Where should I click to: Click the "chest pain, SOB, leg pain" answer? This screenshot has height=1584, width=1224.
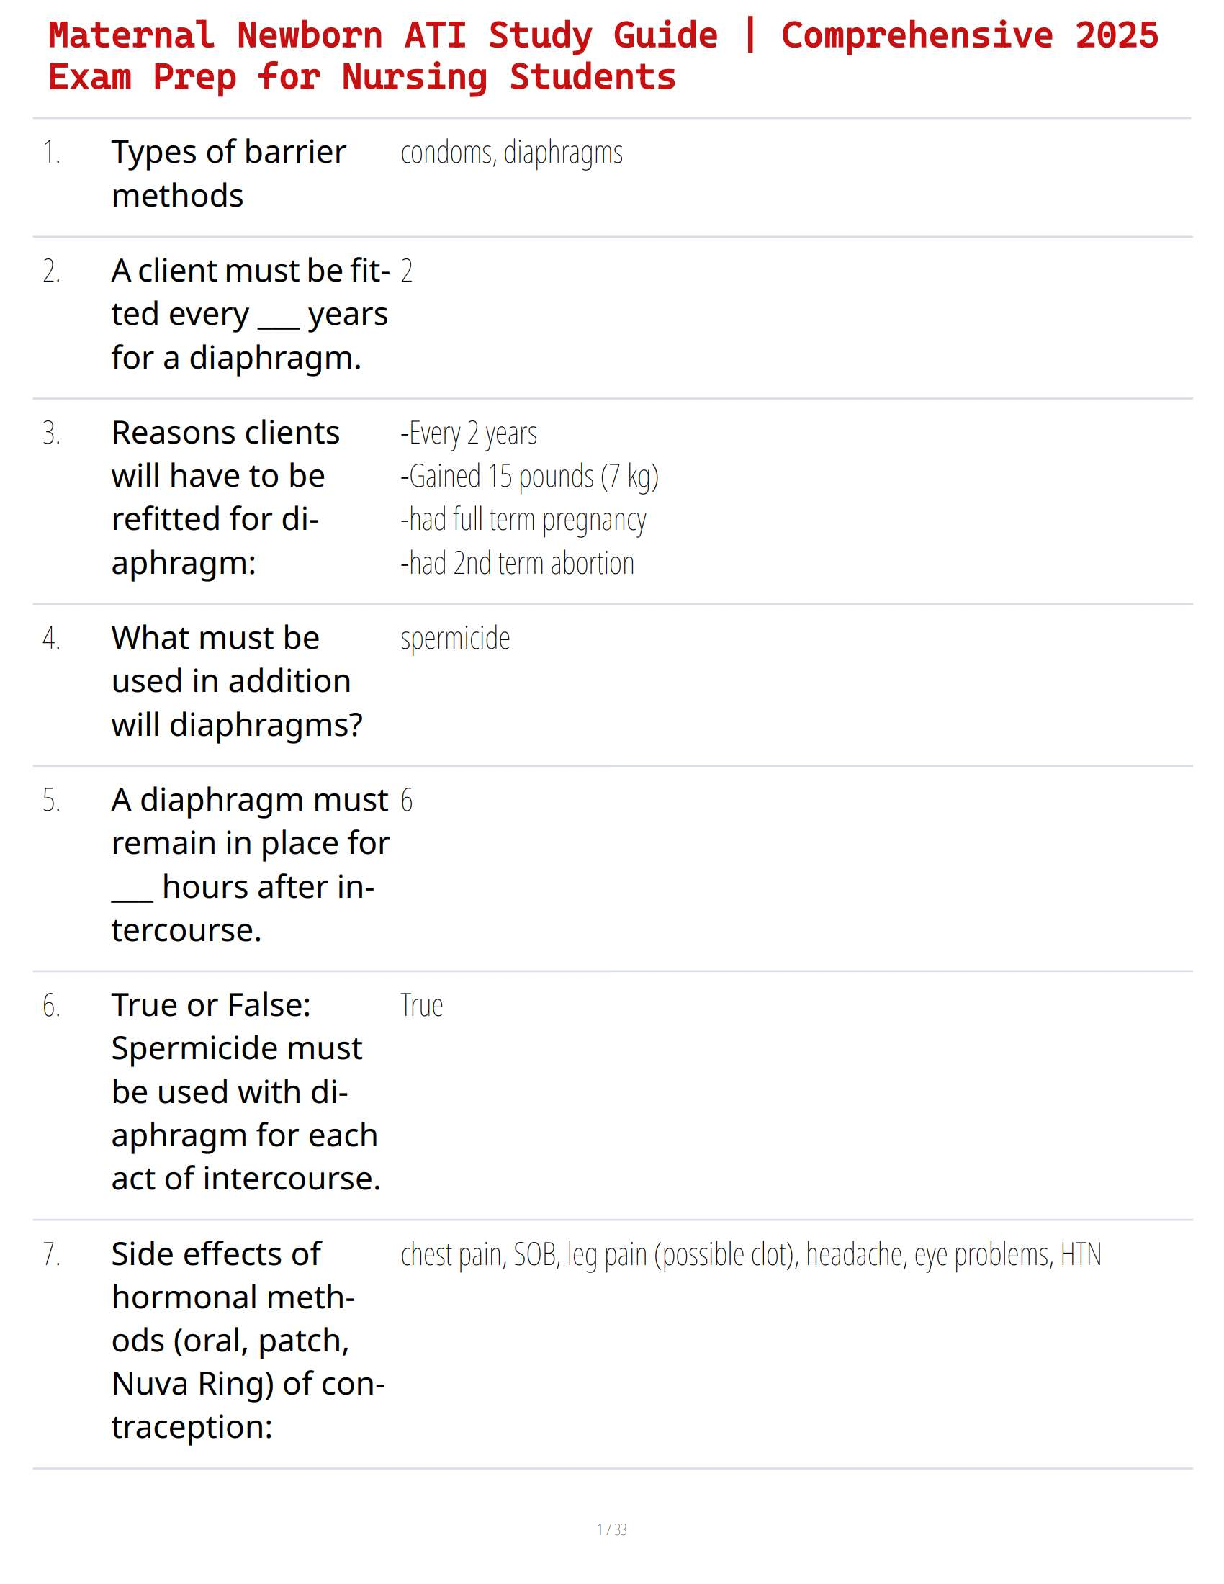[x=750, y=1255]
